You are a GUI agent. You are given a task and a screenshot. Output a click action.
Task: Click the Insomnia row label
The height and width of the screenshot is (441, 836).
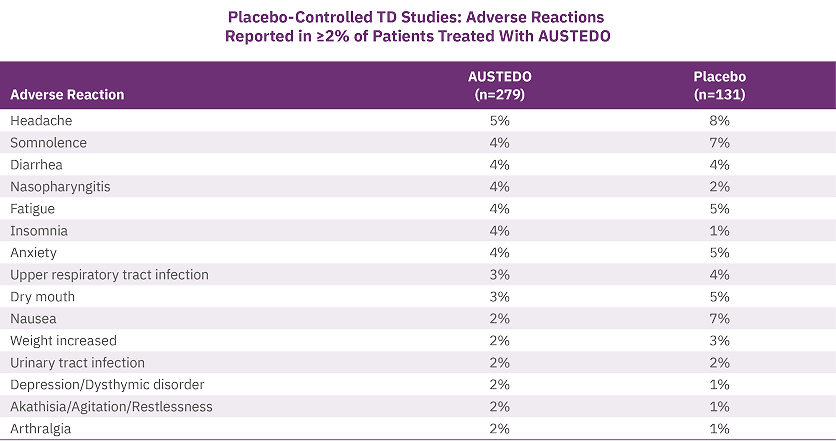[x=39, y=230]
